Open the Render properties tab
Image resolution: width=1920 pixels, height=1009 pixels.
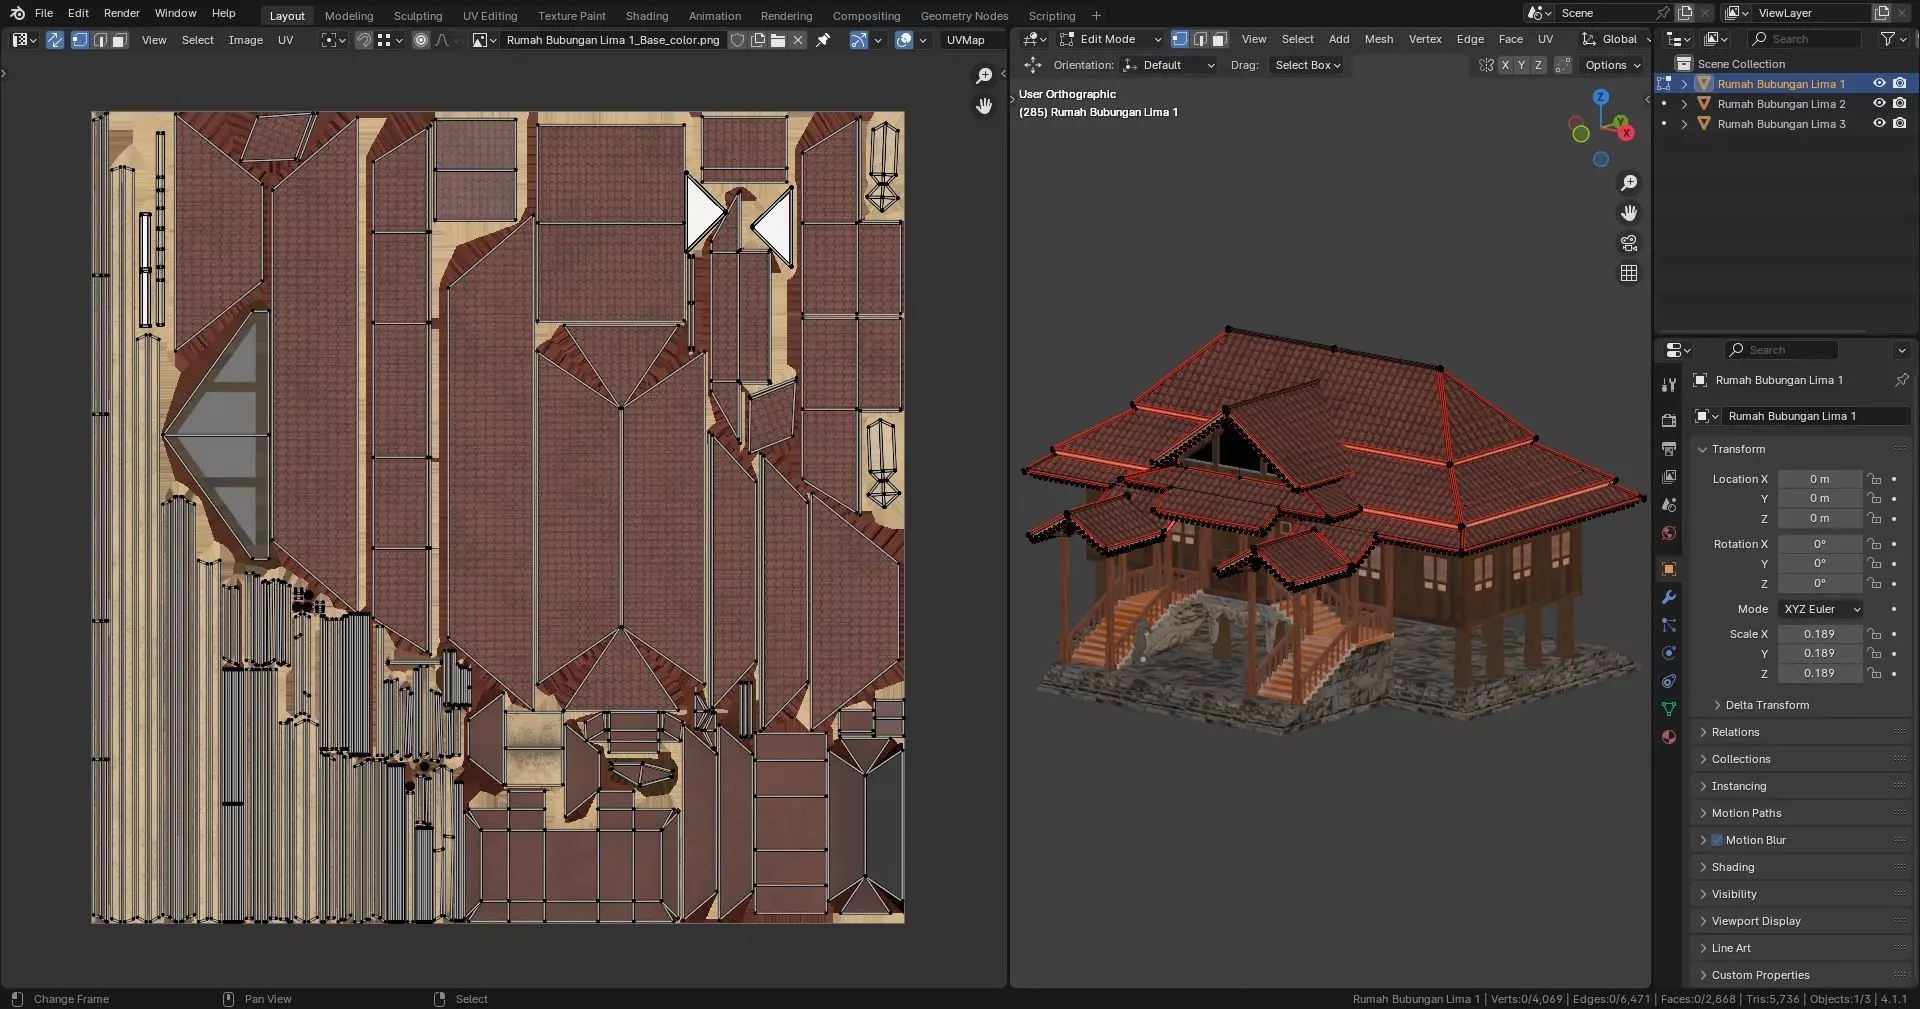click(1668, 421)
